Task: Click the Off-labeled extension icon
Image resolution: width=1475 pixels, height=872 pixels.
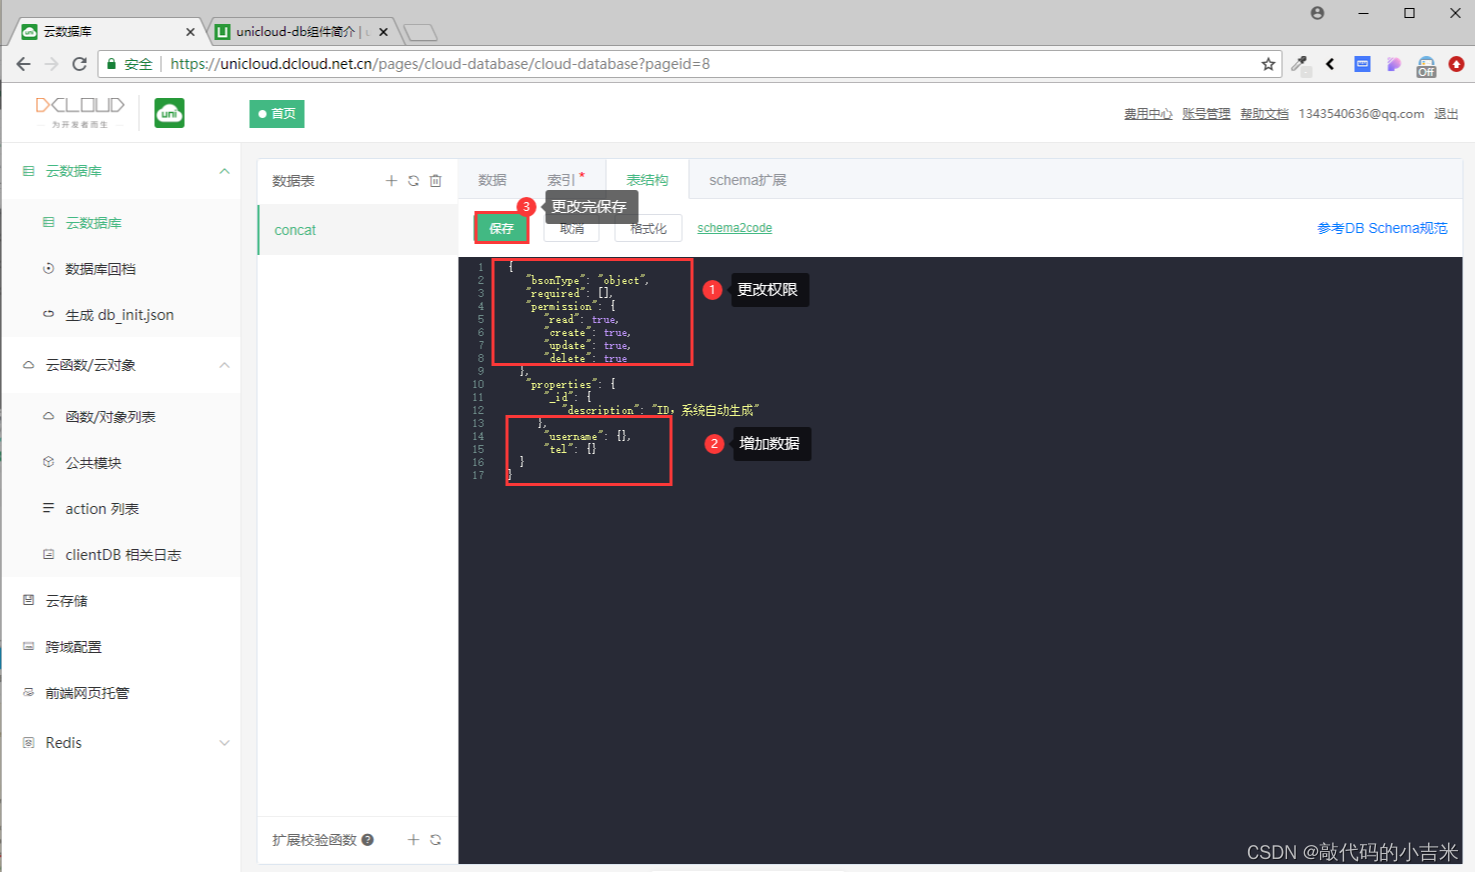Action: pyautogui.click(x=1426, y=66)
